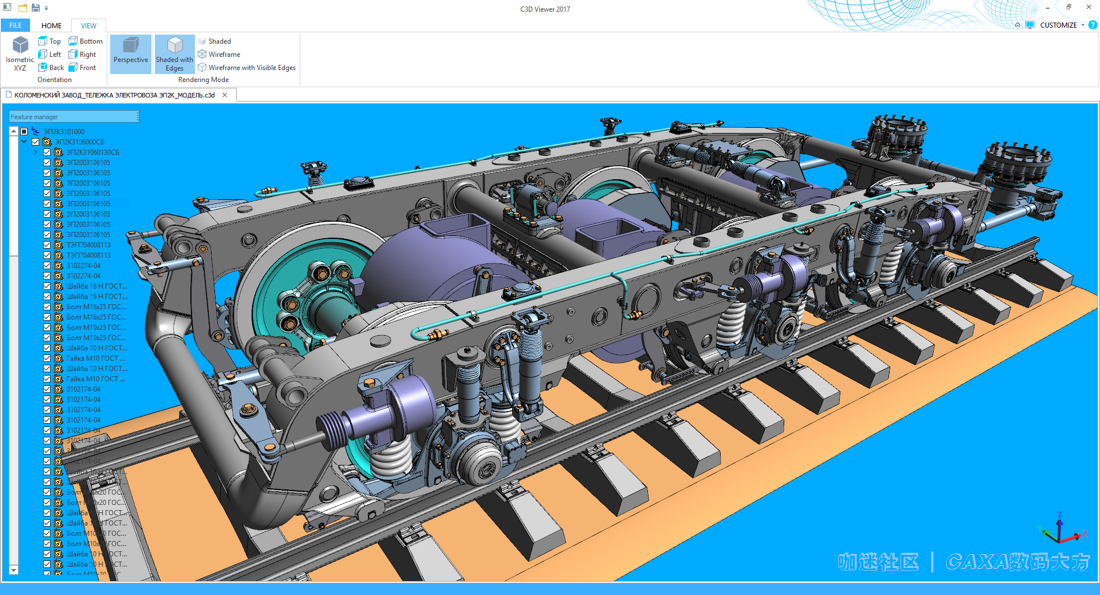Switch to the Left view orientation
The height and width of the screenshot is (595, 1100).
pos(49,54)
